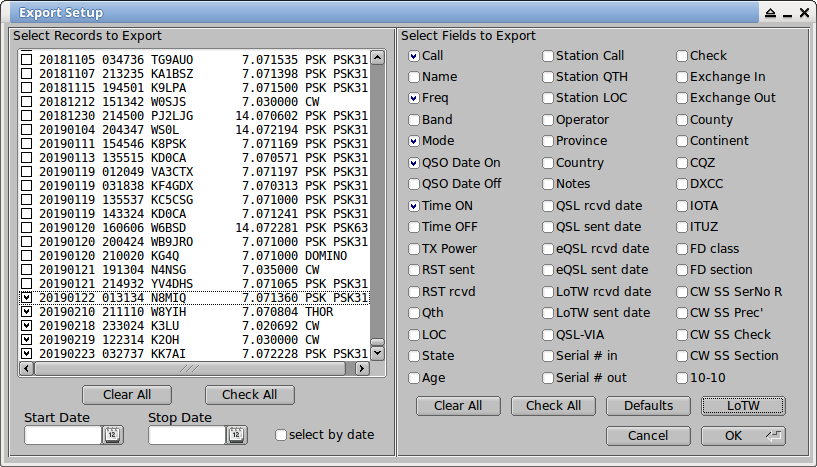
Task: Toggle the select by date checkbox
Action: [x=281, y=435]
